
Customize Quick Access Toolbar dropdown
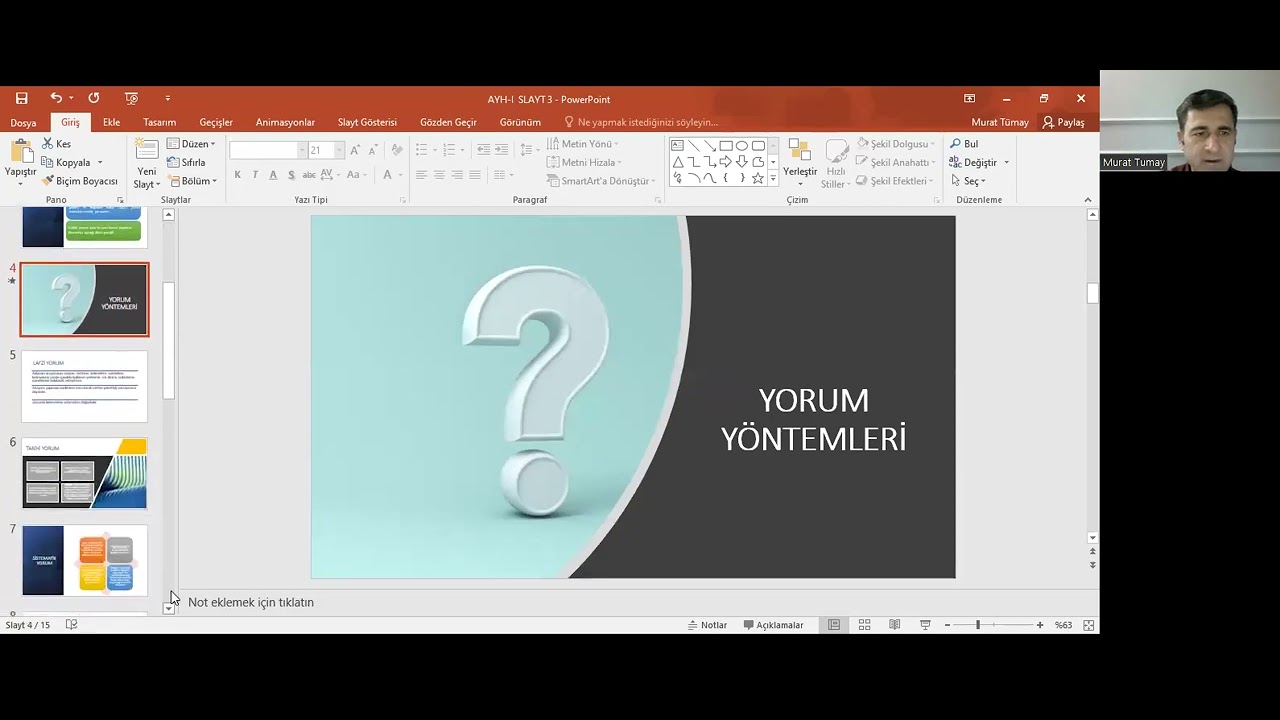point(167,98)
